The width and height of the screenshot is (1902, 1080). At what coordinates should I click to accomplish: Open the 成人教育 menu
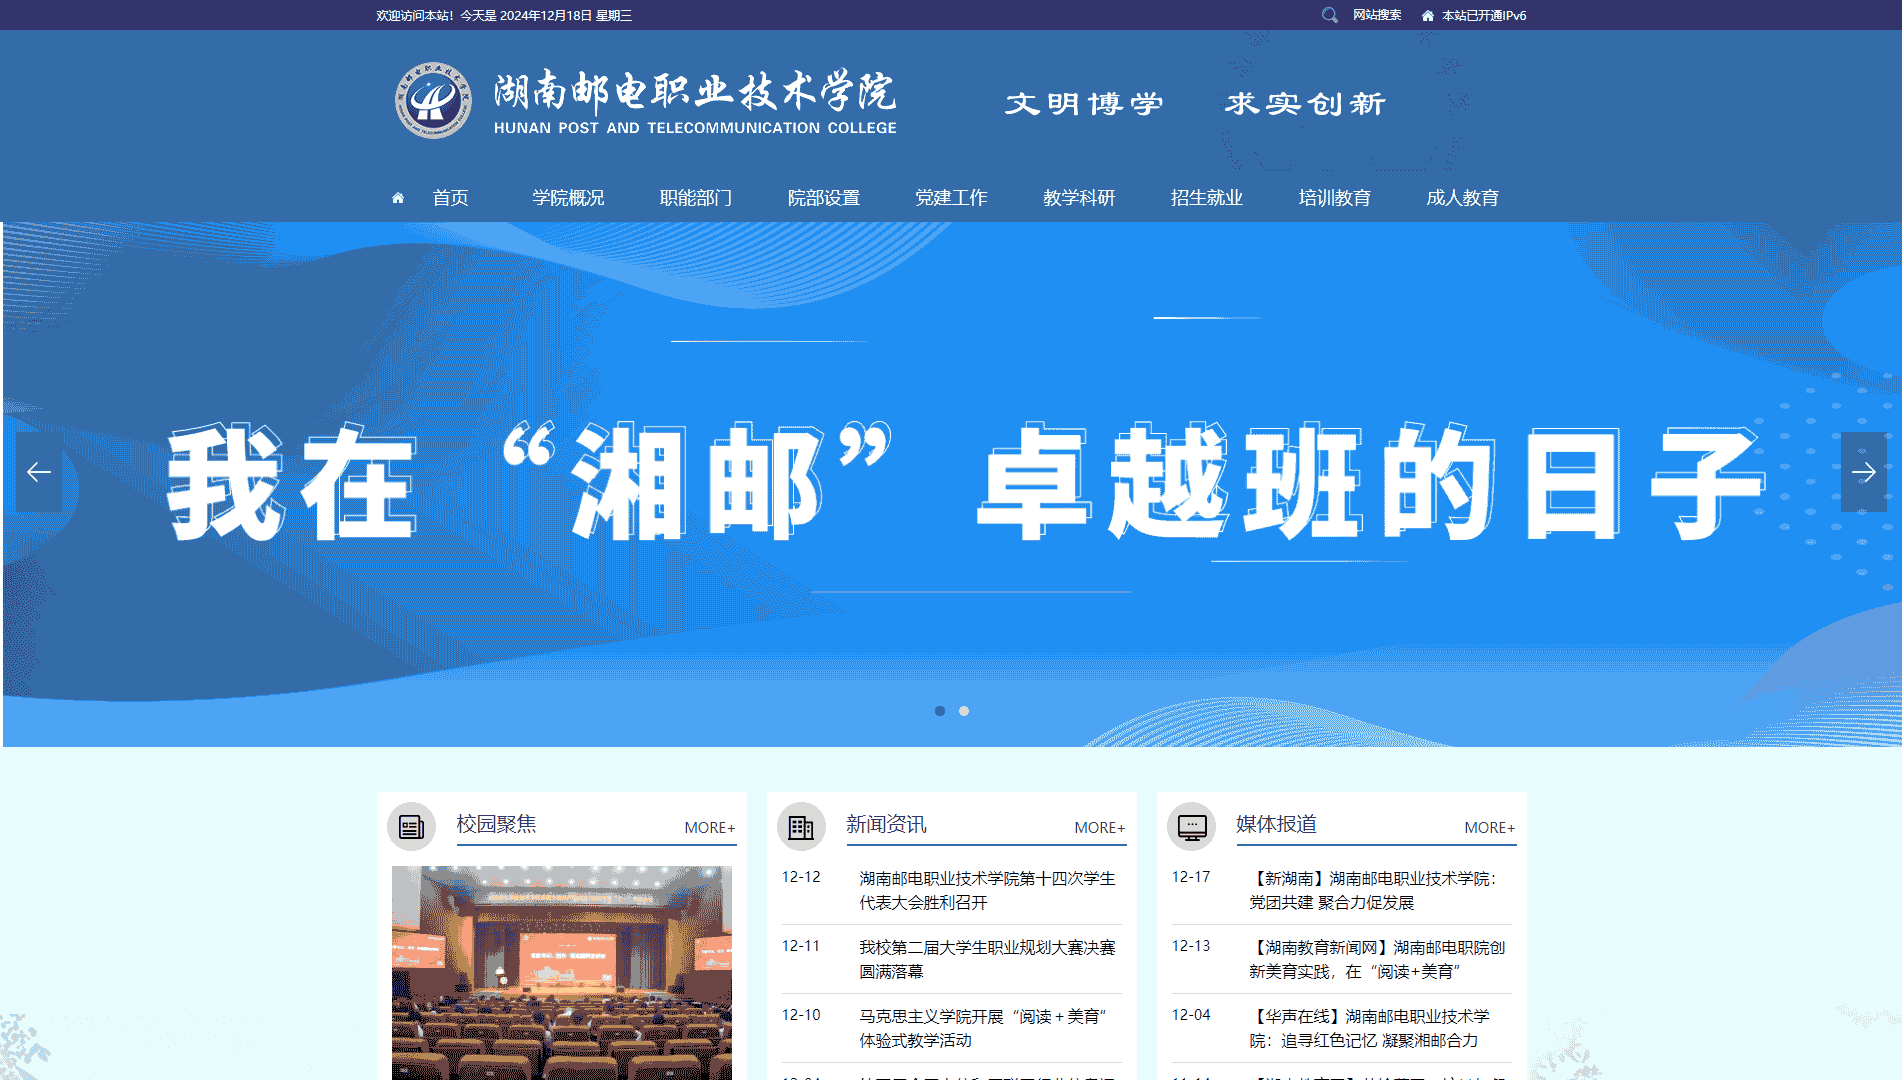1462,198
